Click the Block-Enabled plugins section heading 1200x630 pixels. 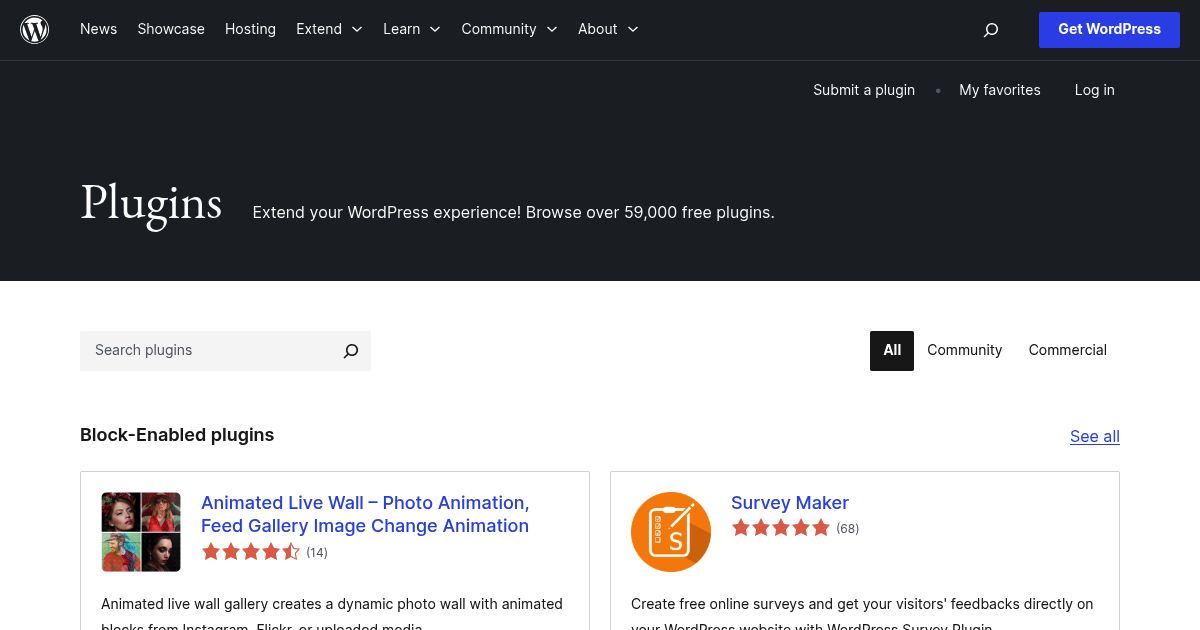(177, 435)
